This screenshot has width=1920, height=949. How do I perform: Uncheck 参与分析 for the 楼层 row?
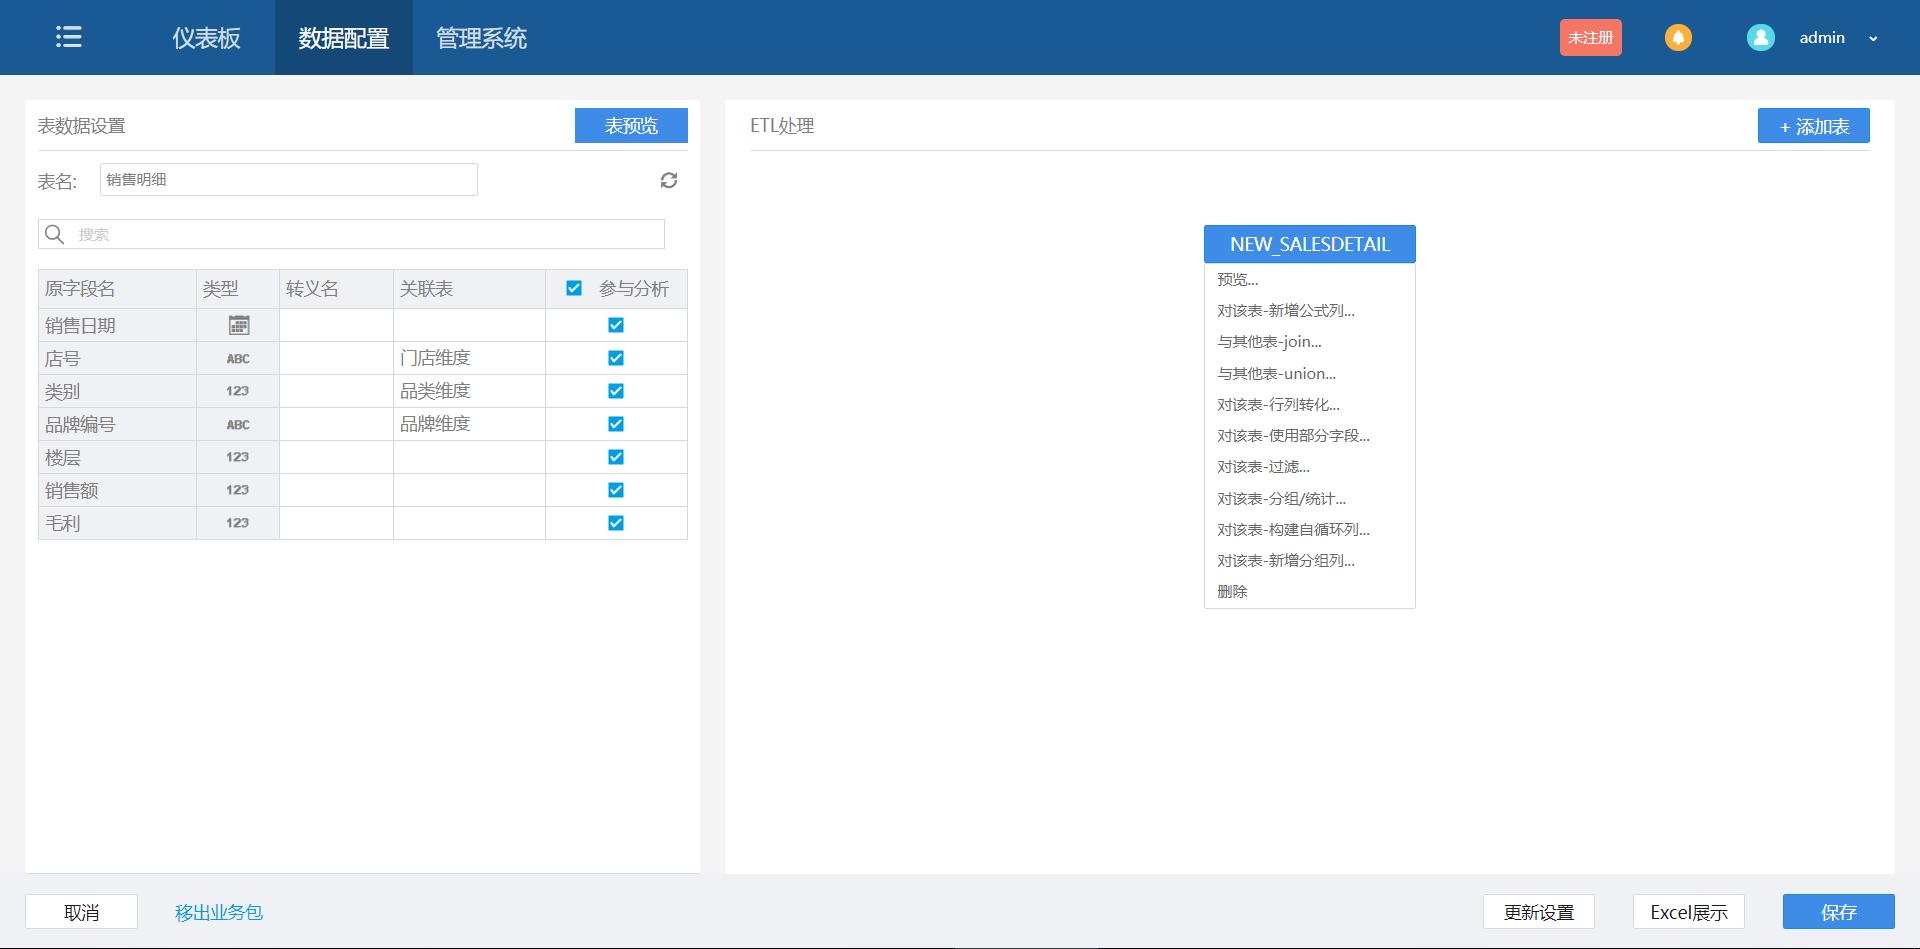616,456
